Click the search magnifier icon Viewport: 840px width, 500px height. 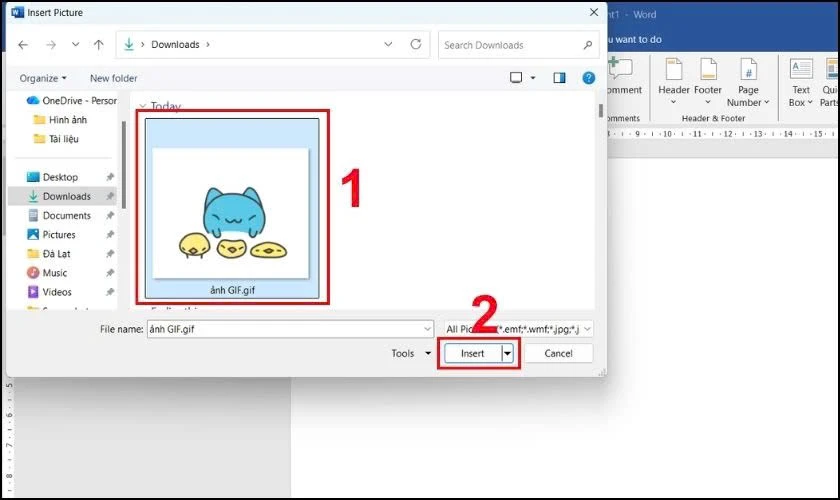tap(588, 45)
